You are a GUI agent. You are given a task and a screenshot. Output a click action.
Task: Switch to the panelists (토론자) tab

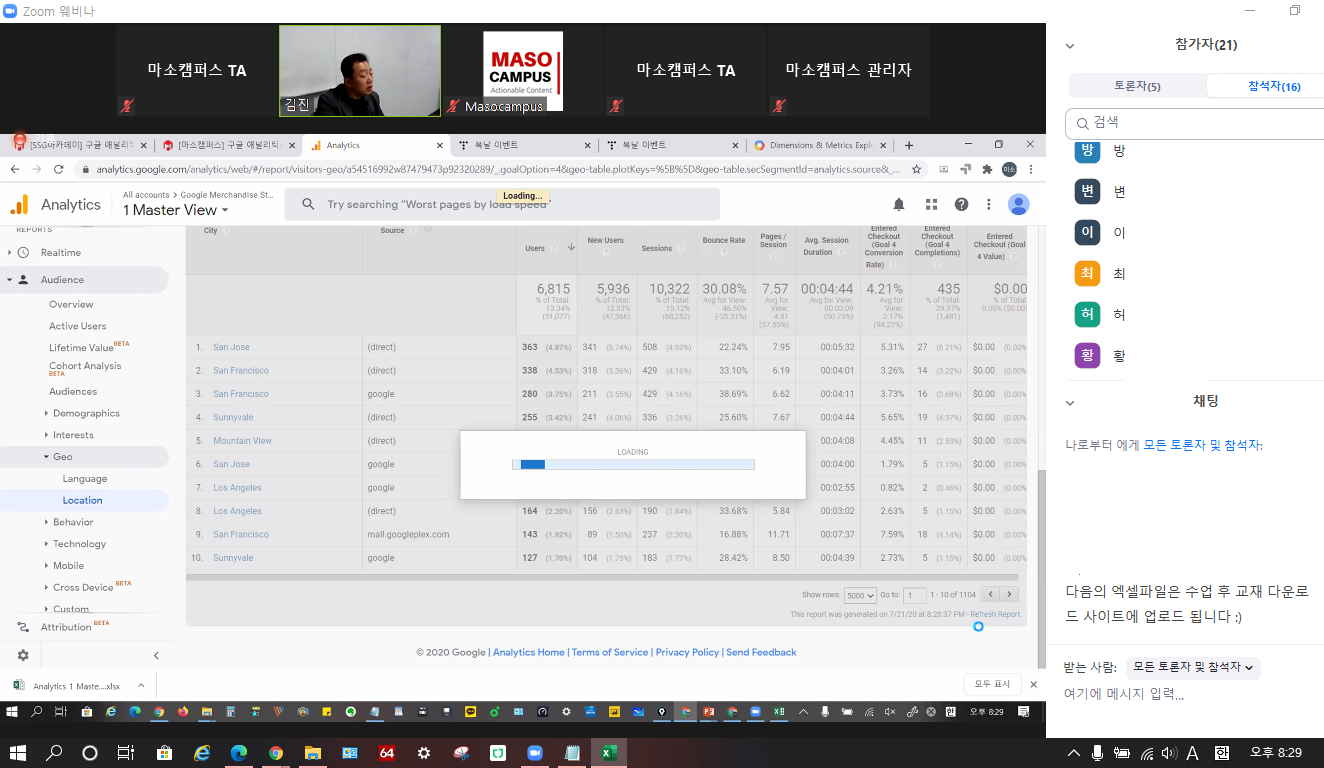[1137, 87]
